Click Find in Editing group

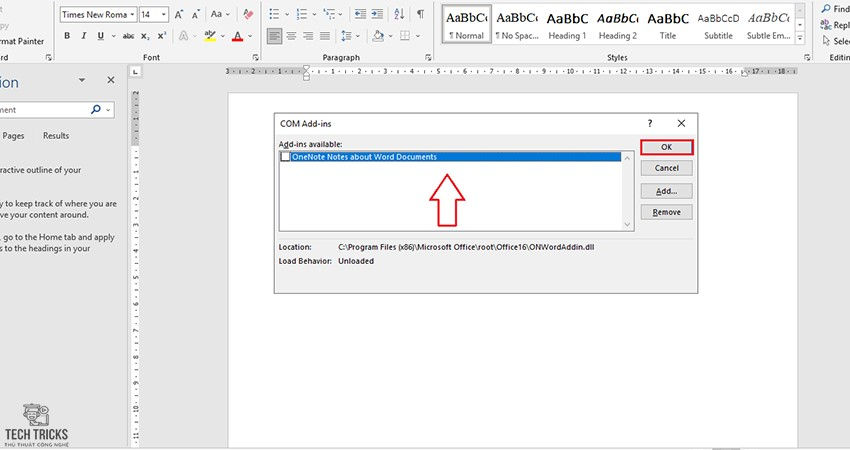(835, 9)
